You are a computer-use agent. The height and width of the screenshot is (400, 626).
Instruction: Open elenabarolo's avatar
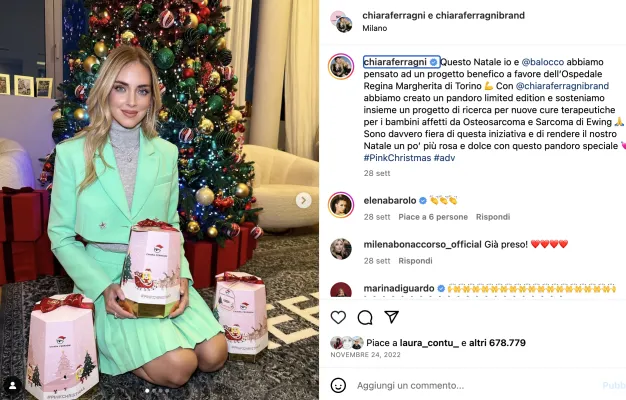pos(341,205)
